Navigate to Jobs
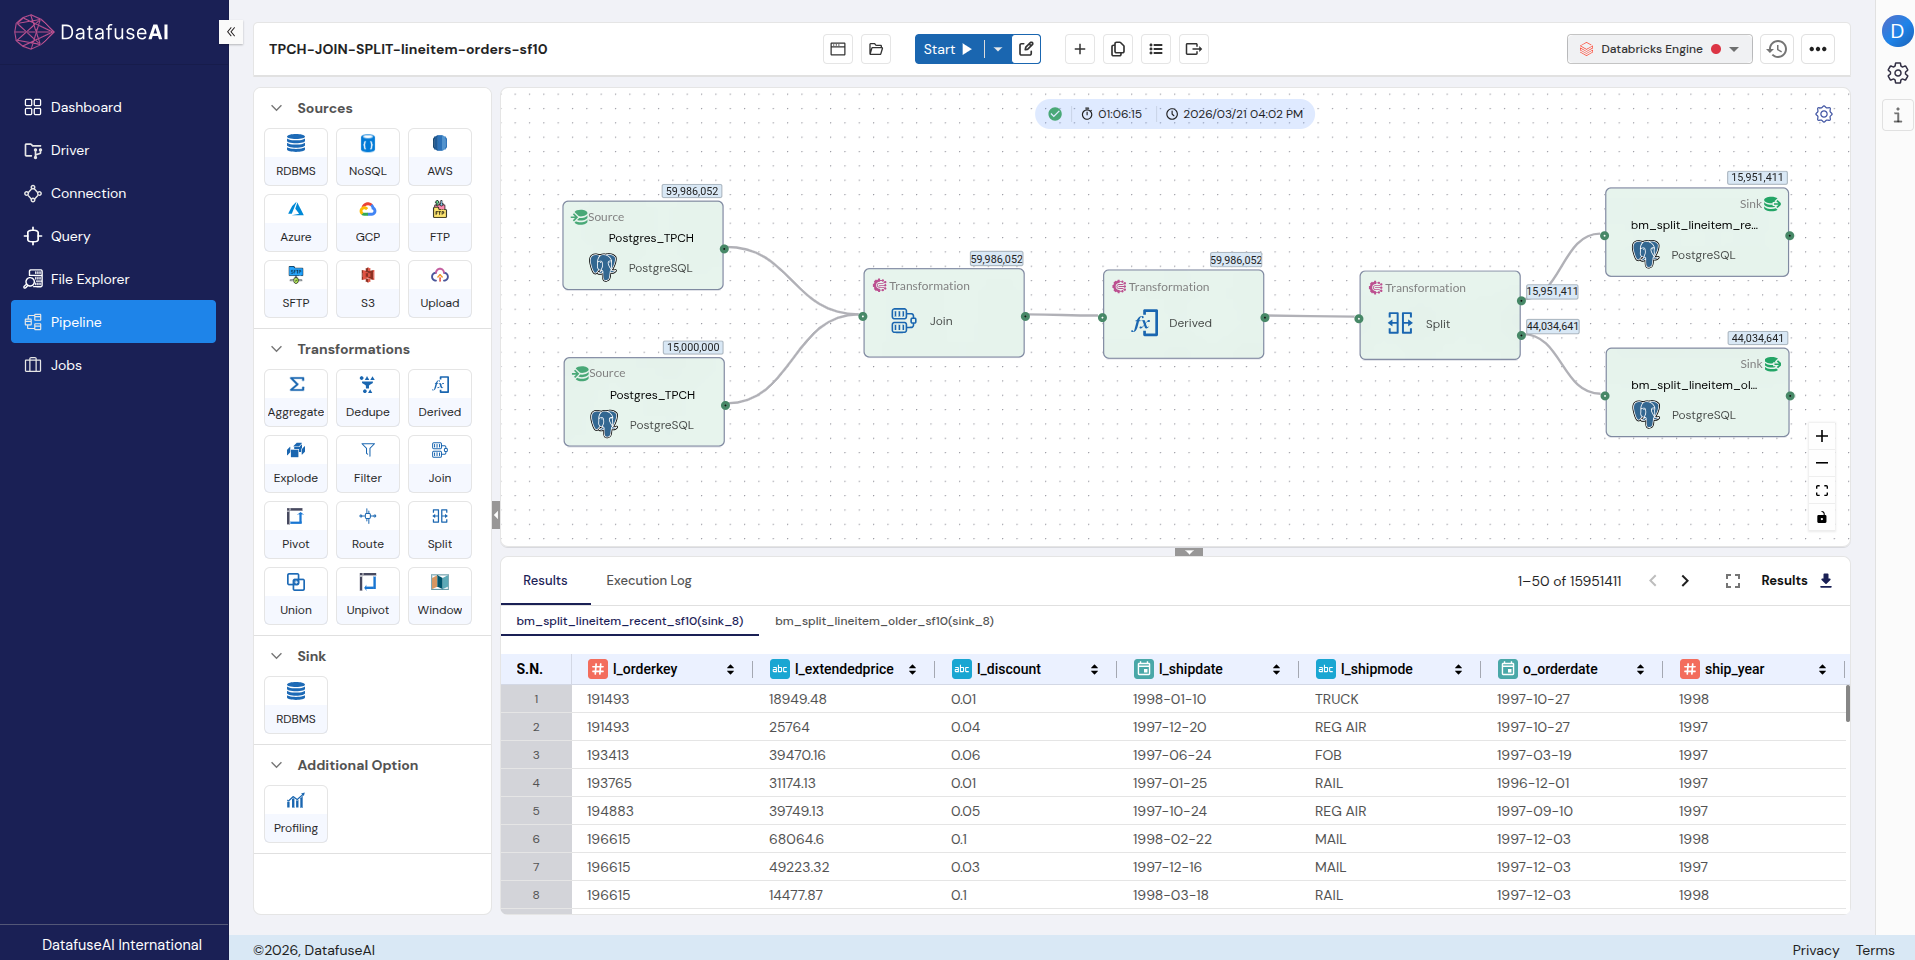The width and height of the screenshot is (1915, 960). (113, 365)
